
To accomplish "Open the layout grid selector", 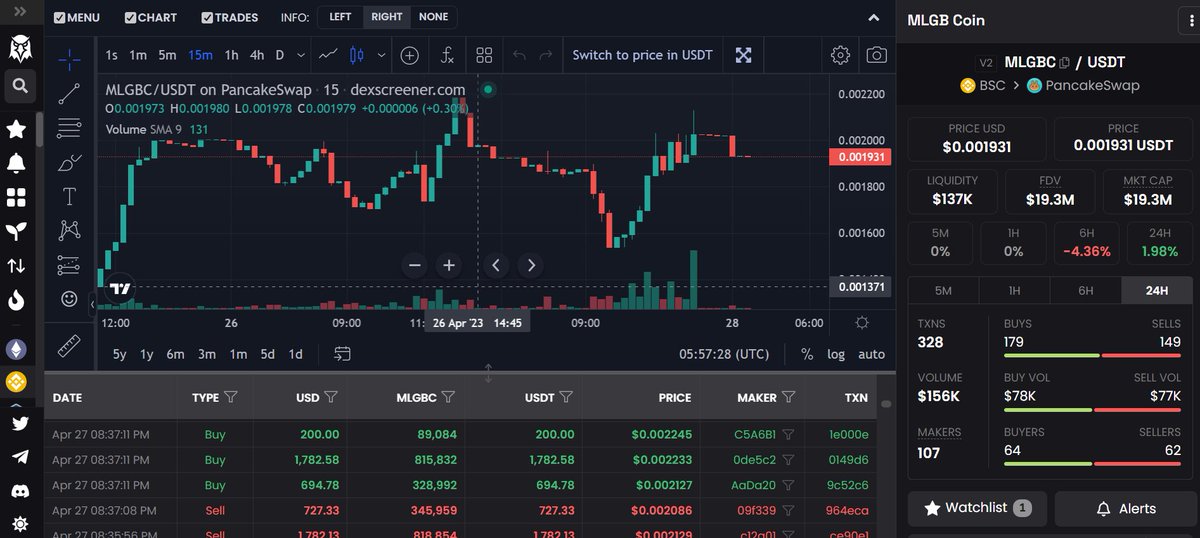I will [x=484, y=55].
